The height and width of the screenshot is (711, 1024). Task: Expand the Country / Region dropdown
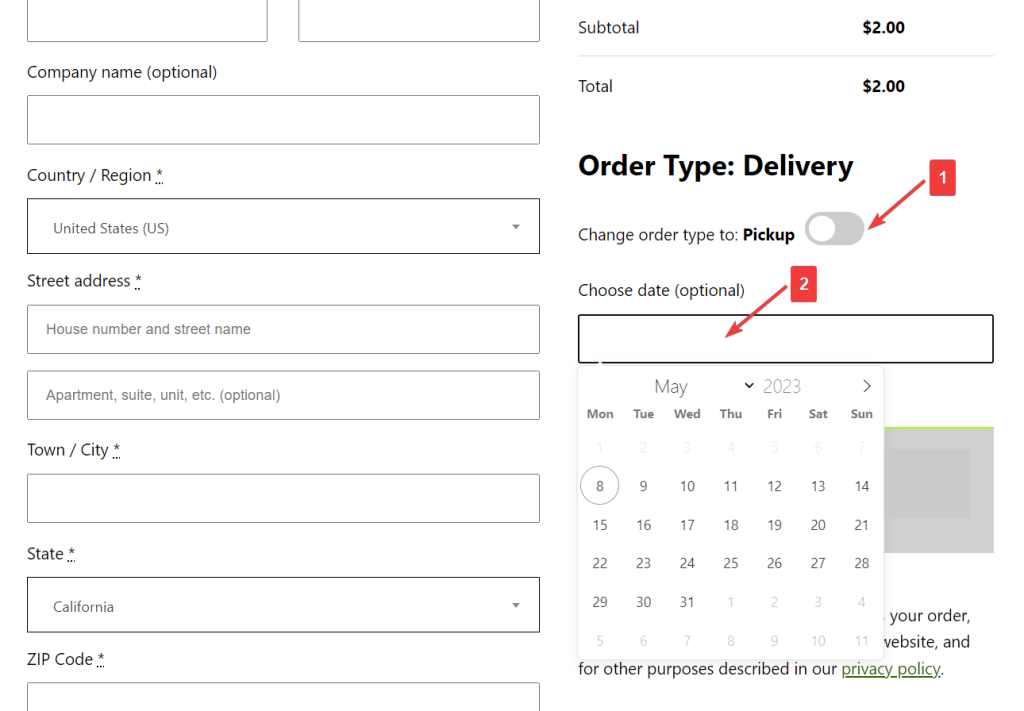tap(283, 227)
